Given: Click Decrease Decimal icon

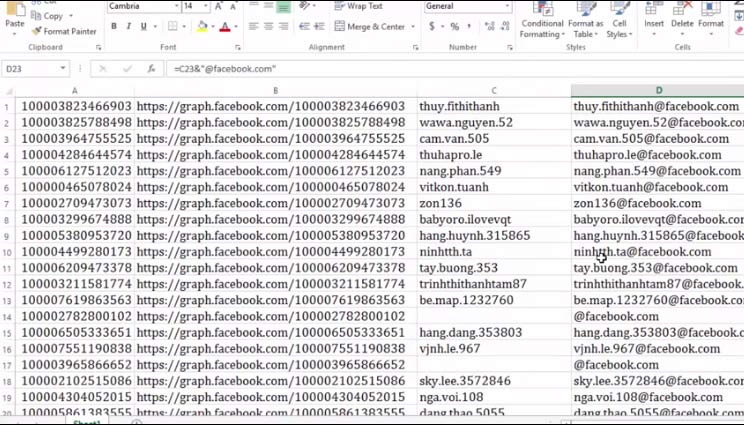Looking at the screenshot, I should pyautogui.click(x=504, y=27).
